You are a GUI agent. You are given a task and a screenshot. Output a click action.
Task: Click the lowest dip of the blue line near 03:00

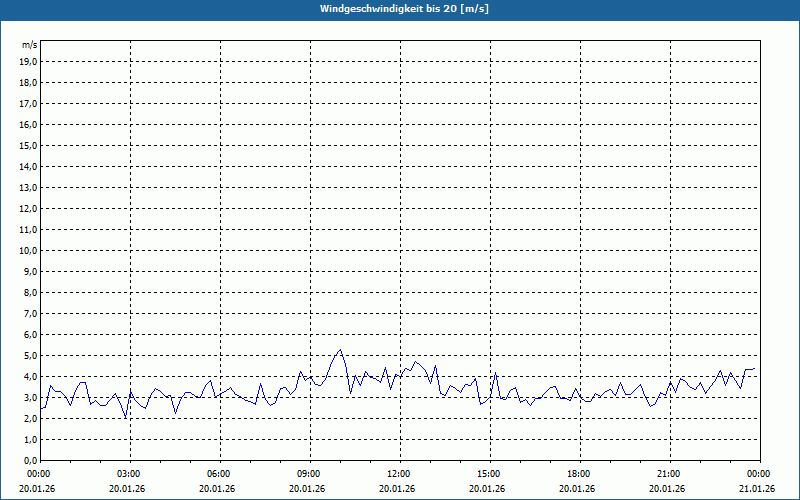click(125, 417)
